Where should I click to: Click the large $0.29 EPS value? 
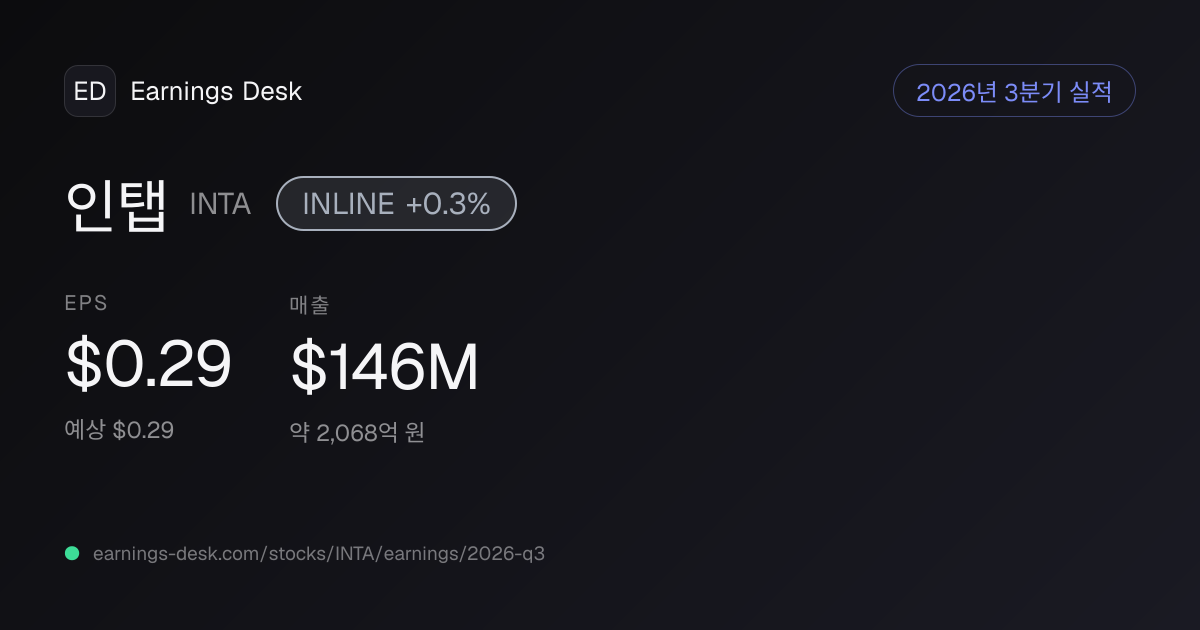coord(148,365)
